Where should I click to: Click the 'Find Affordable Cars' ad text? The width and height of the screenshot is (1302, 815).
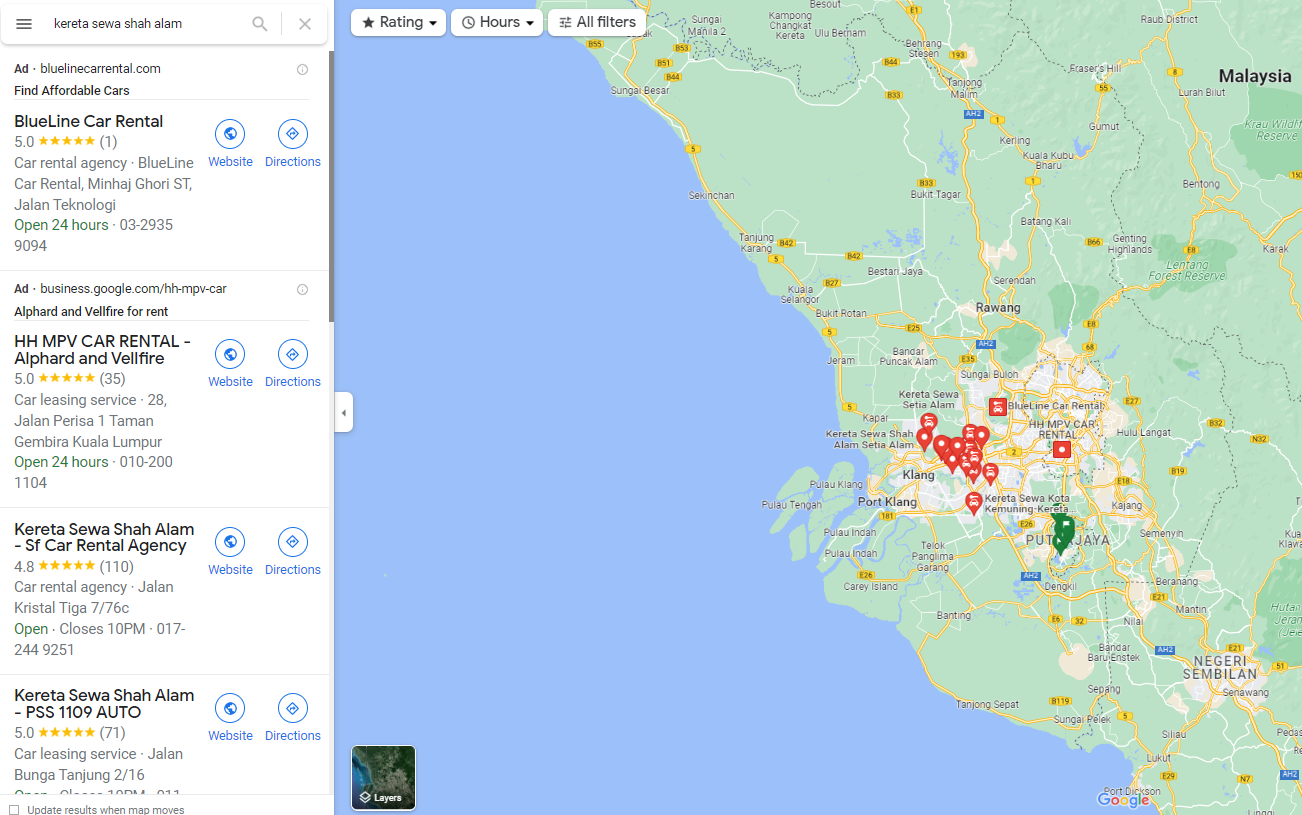pyautogui.click(x=72, y=90)
